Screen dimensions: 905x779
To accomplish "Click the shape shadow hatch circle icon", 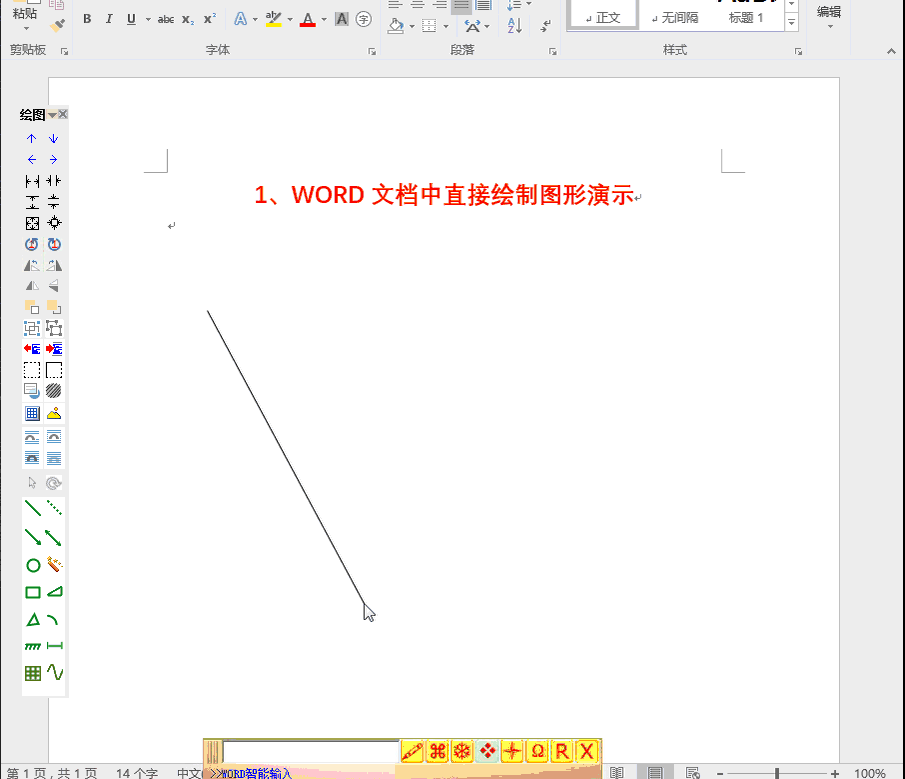I will pos(54,391).
